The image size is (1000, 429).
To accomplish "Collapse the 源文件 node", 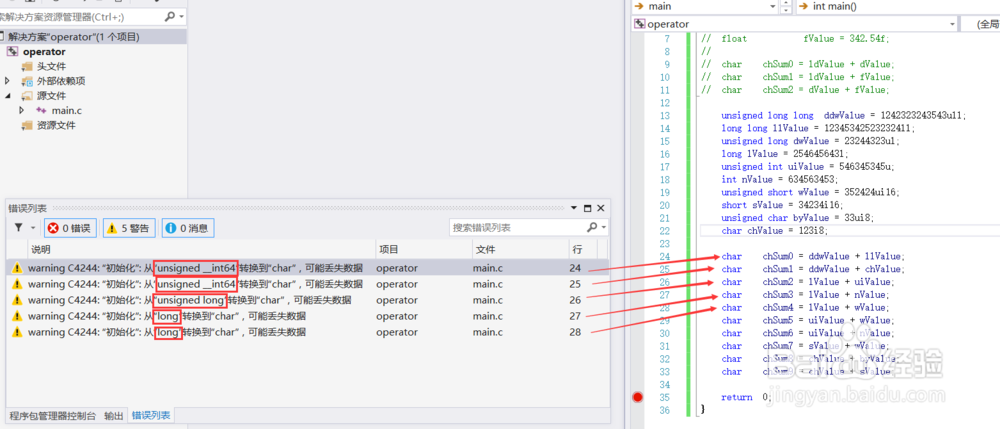I will pyautogui.click(x=8, y=96).
